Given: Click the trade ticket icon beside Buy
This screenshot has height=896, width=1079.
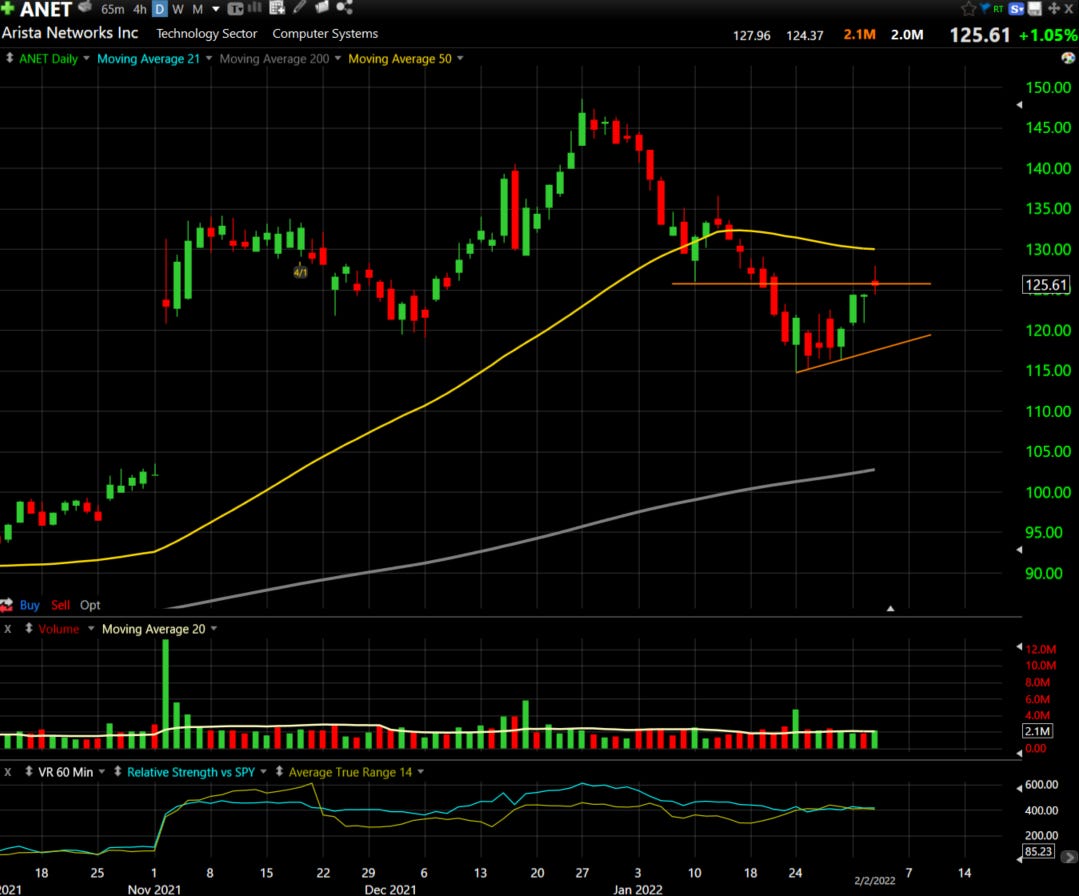Looking at the screenshot, I should click(x=7, y=605).
